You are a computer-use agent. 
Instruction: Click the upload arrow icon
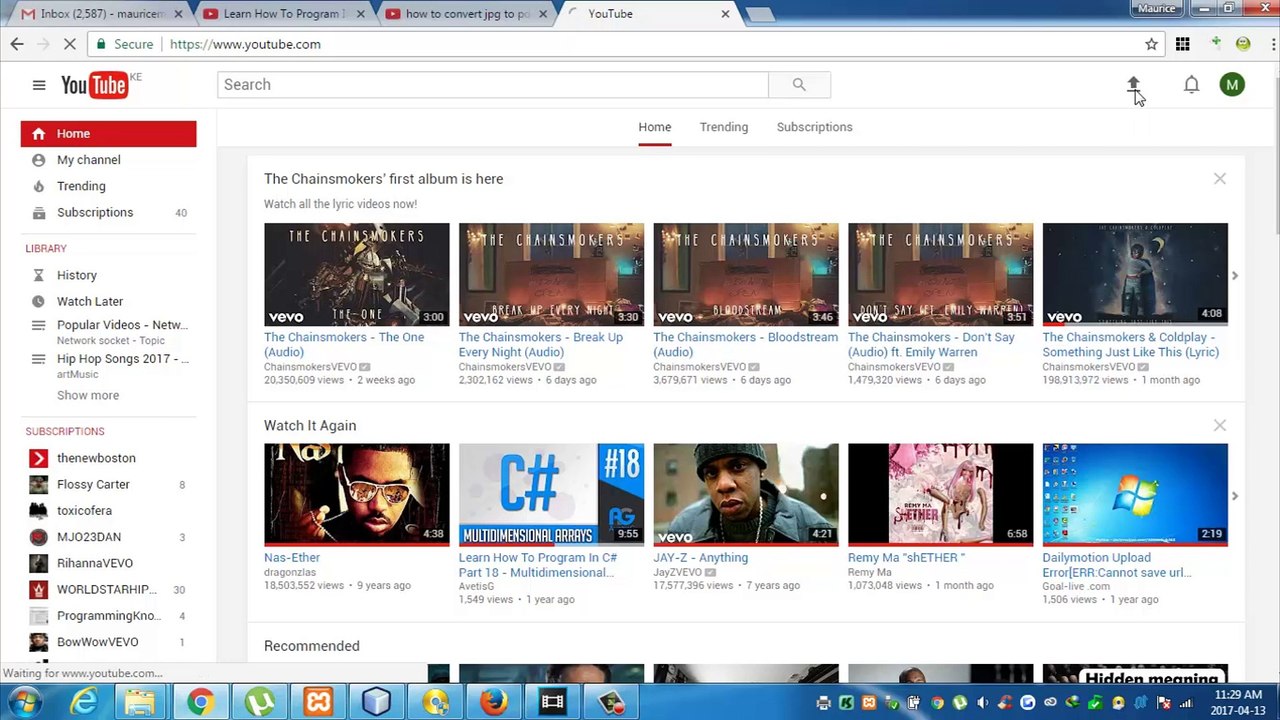[x=1133, y=85]
